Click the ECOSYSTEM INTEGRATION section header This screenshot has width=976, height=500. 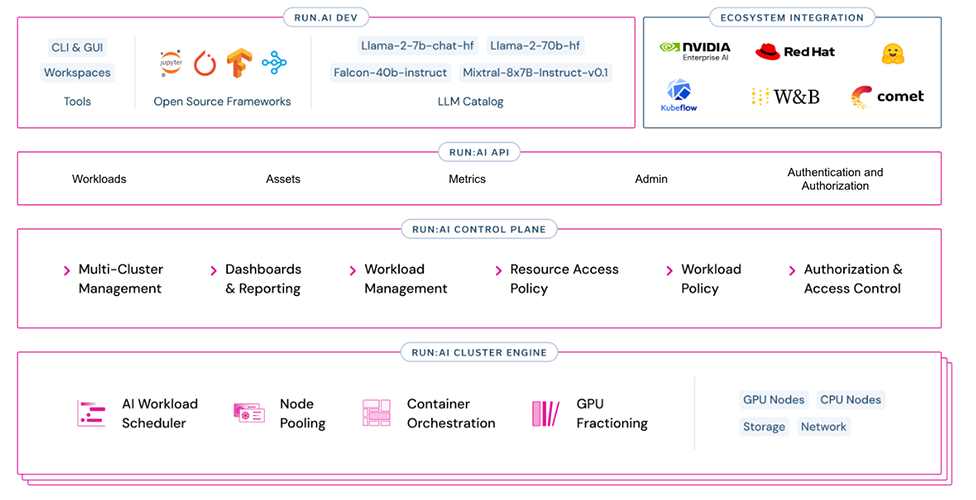tap(792, 17)
